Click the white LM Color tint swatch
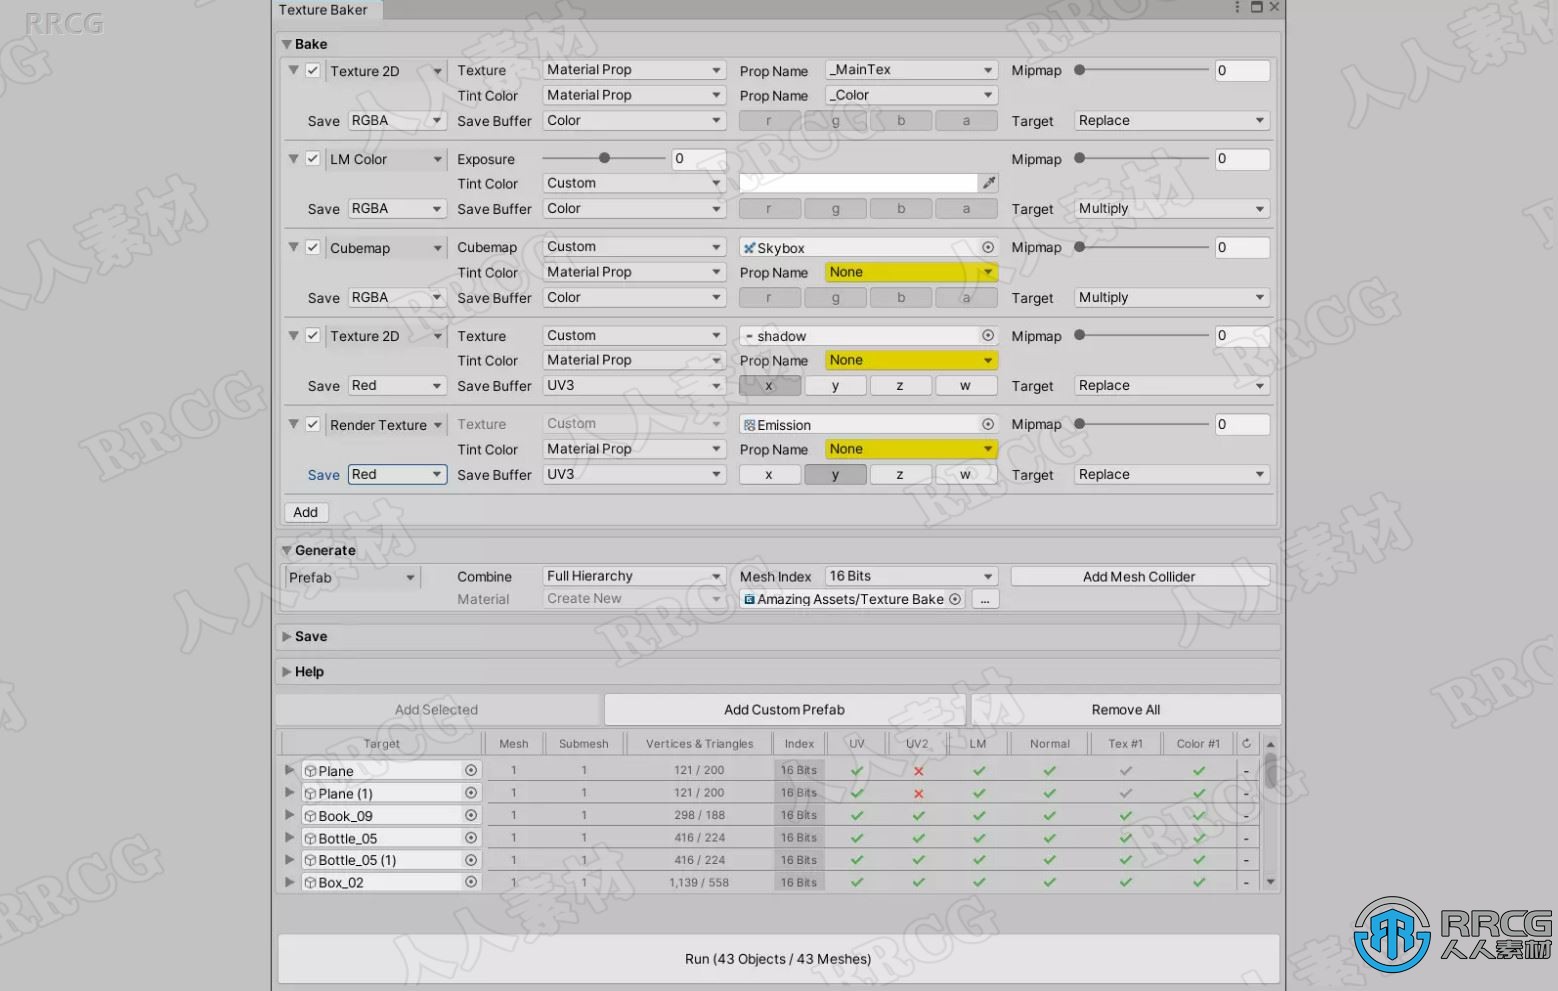 [x=858, y=183]
